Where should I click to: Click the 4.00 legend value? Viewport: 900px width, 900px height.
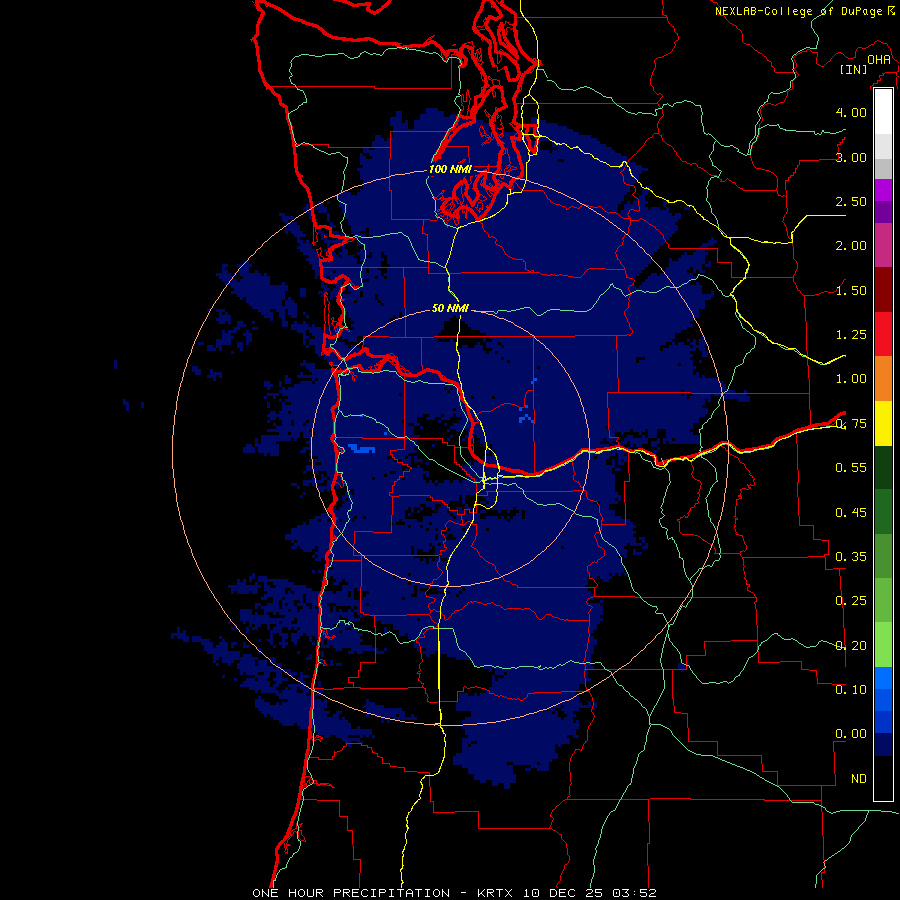851,112
